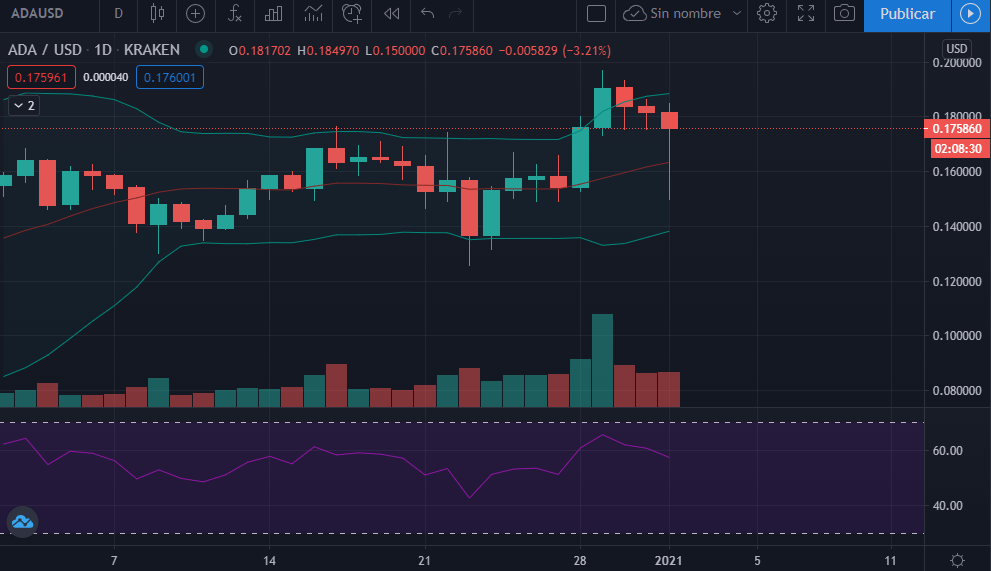This screenshot has height=571, width=991.
Task: Open the stream play button next to Publicar
Action: tap(970, 13)
